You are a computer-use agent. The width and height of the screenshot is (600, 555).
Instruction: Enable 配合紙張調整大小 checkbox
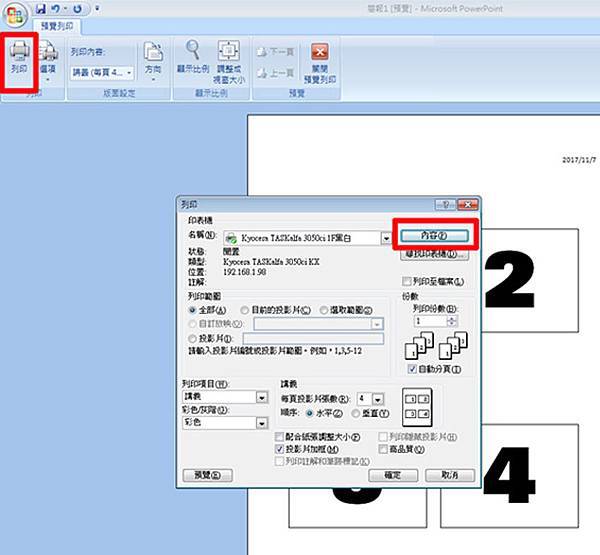point(279,437)
